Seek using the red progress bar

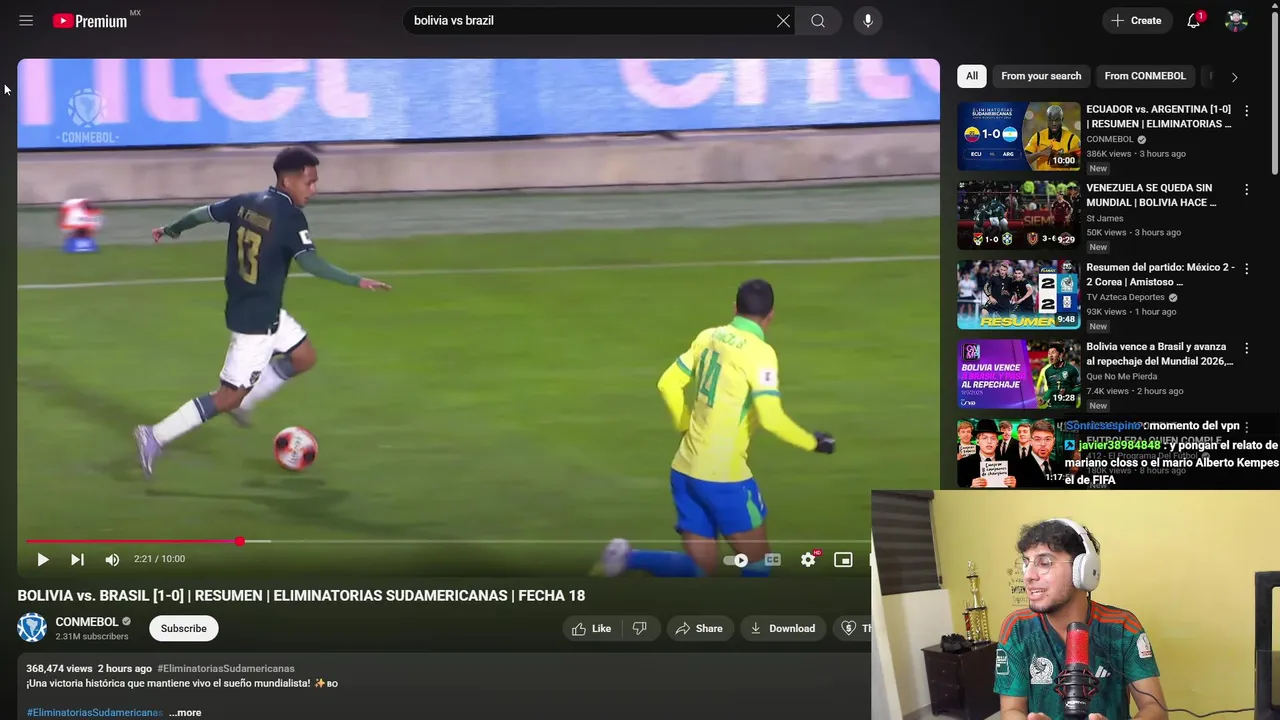448,541
